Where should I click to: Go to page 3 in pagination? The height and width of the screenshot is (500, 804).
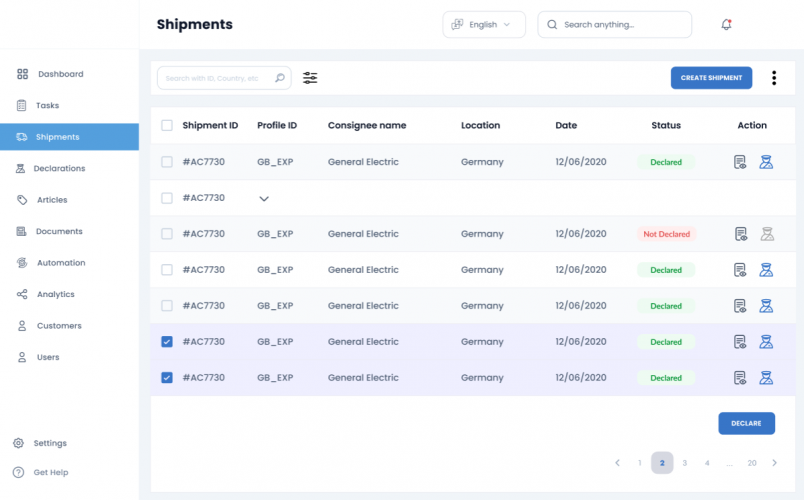tap(684, 463)
